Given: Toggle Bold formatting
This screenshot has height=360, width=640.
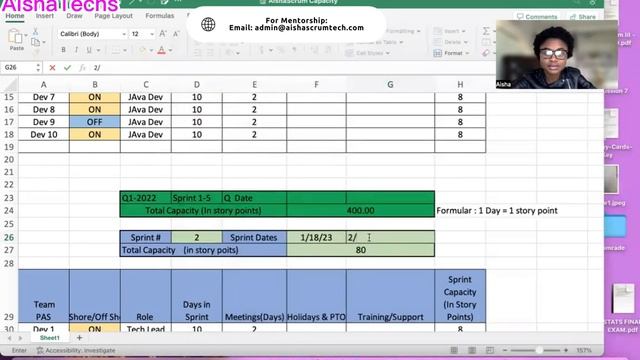Looking at the screenshot, I should click(x=63, y=50).
